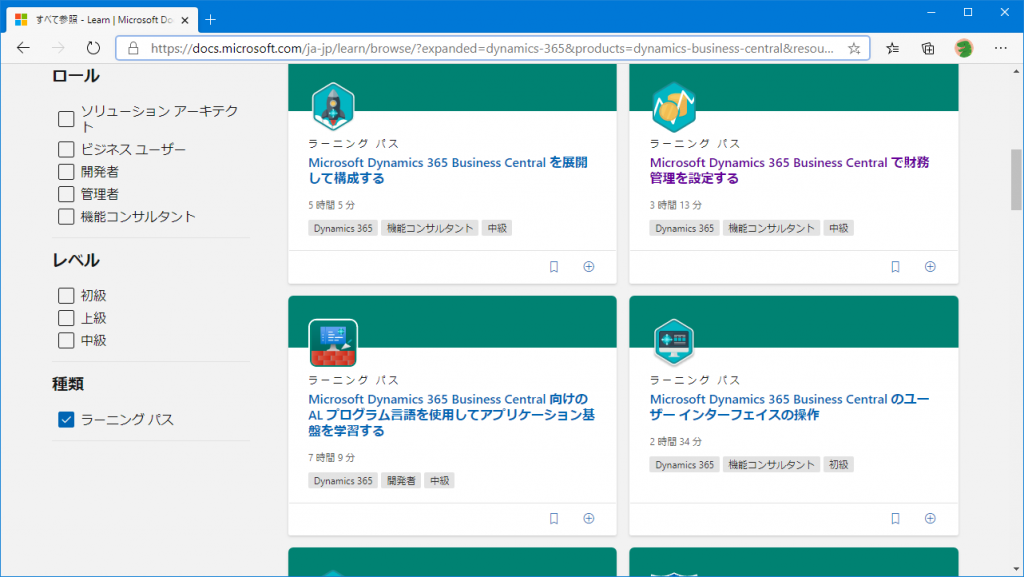Screen dimensions: 1024x577
Task: Check the 開発者 role checkbox
Action: point(66,172)
